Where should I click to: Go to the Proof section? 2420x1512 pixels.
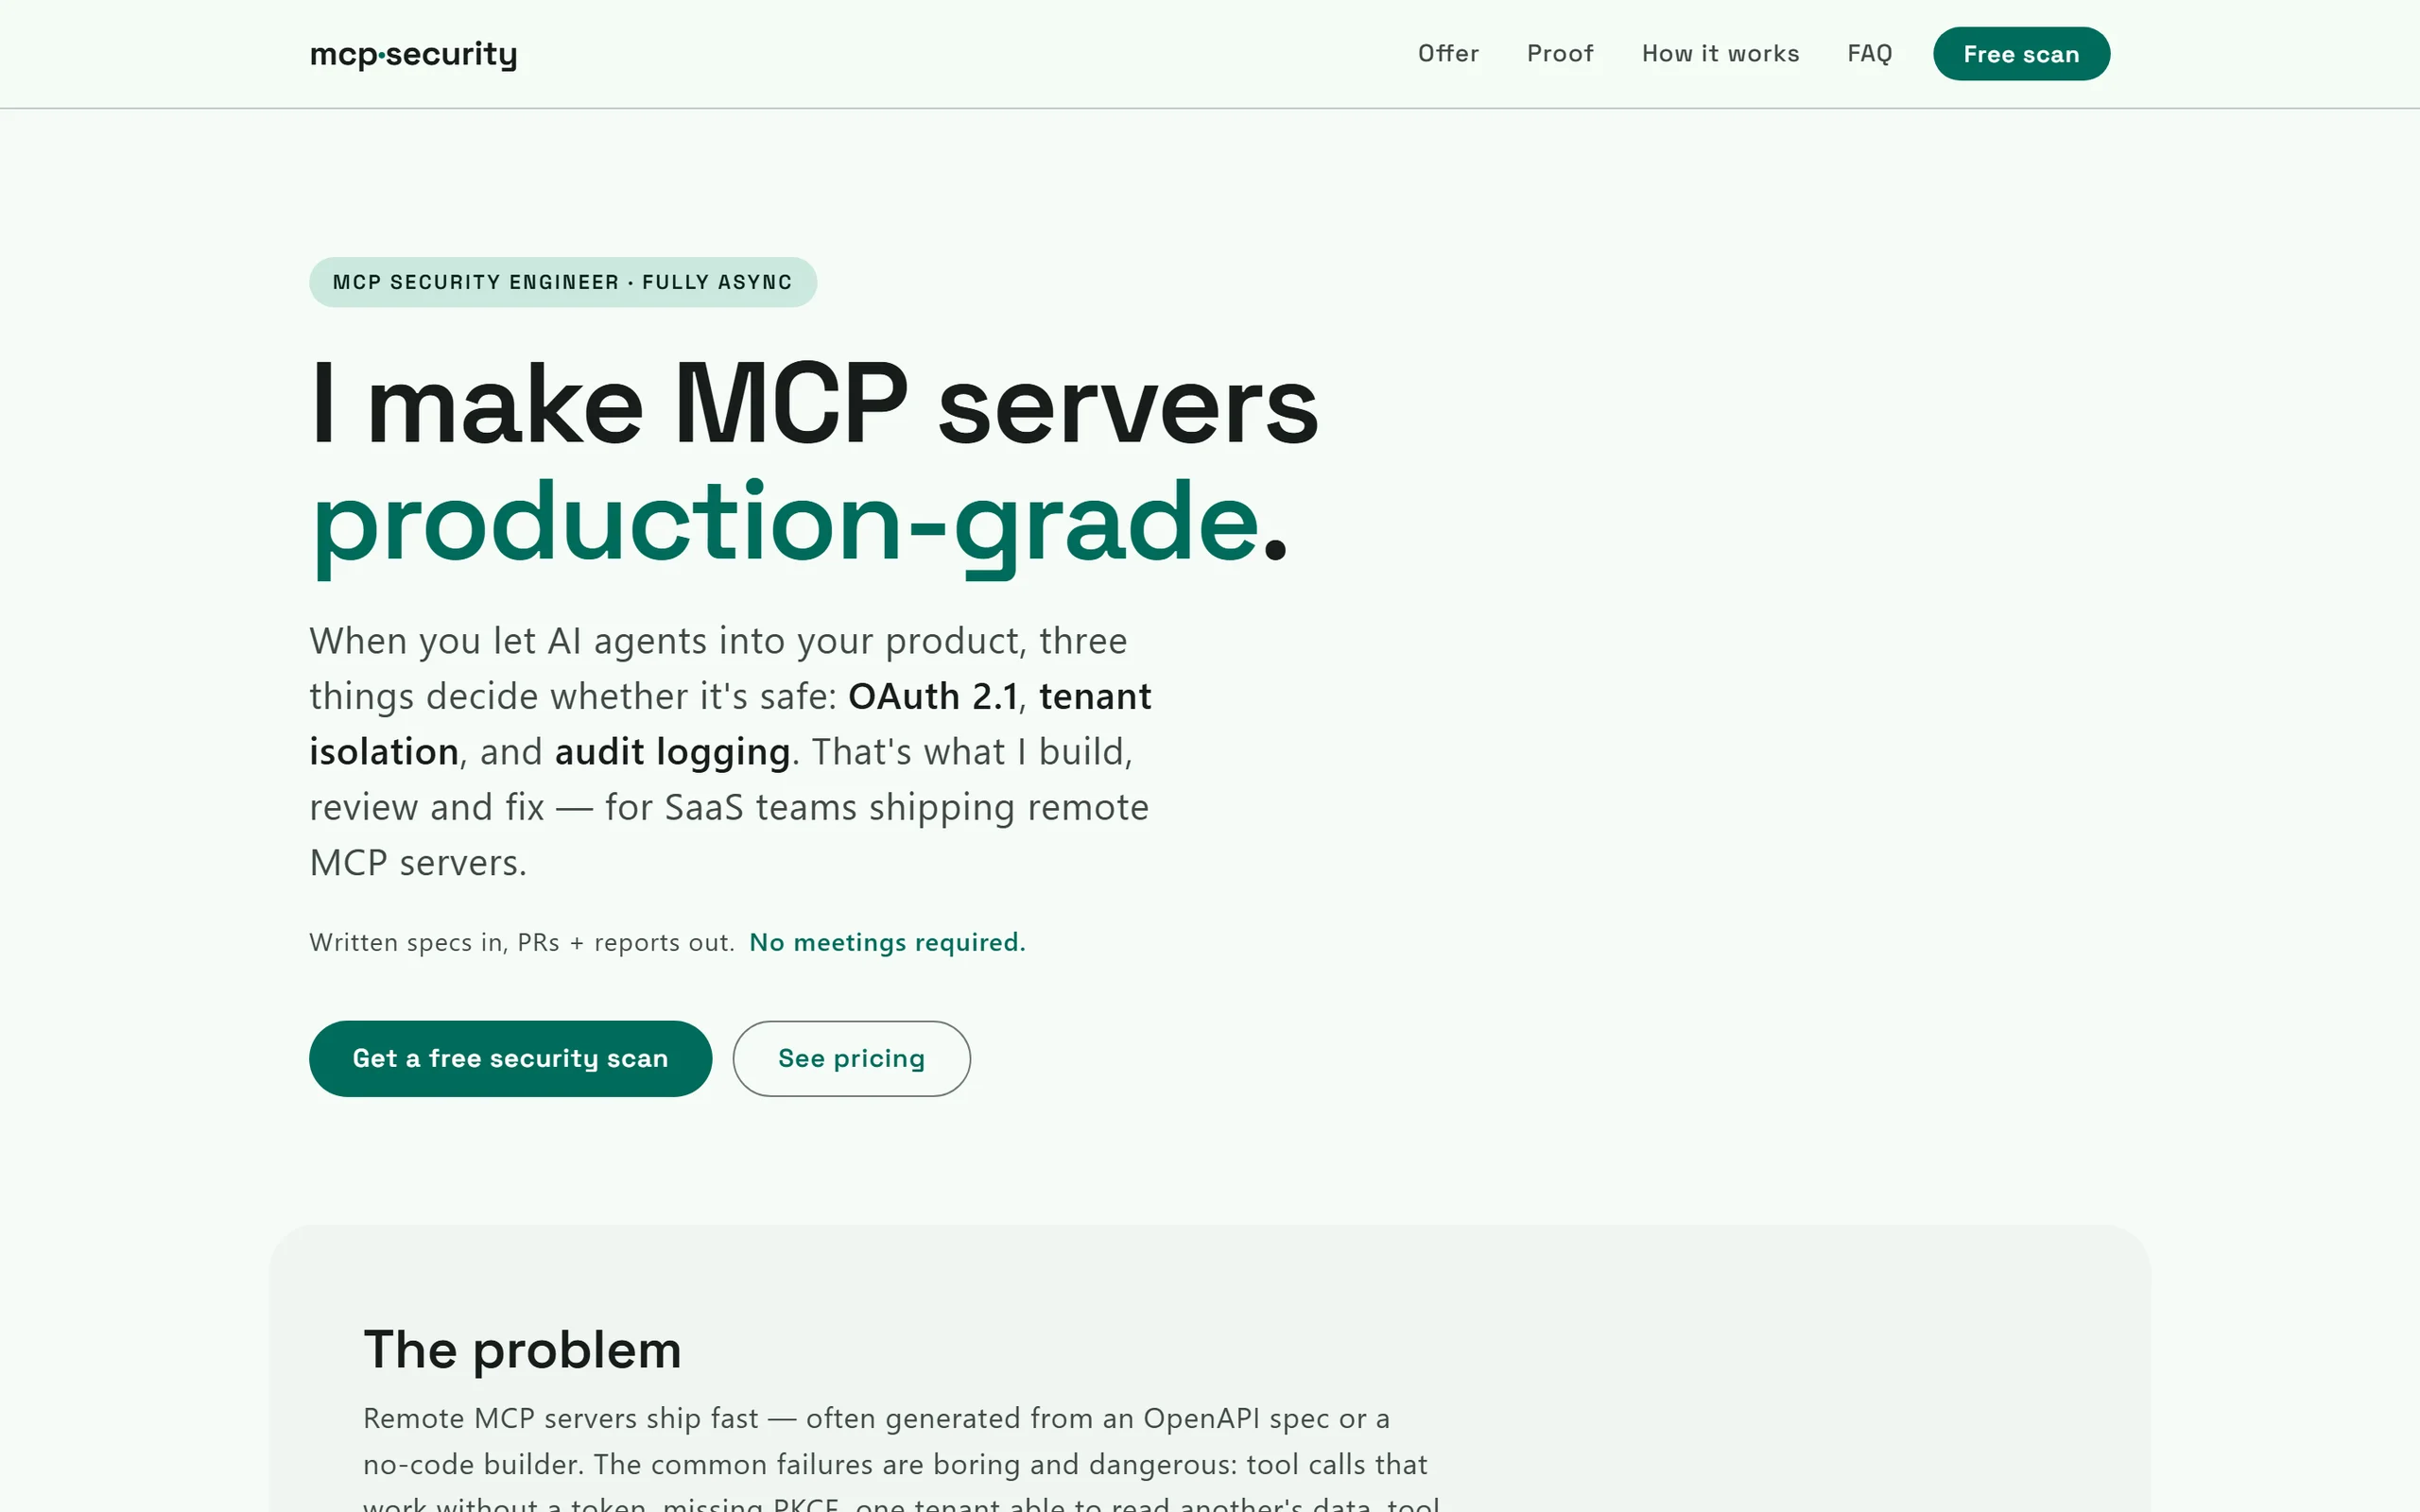(1559, 54)
